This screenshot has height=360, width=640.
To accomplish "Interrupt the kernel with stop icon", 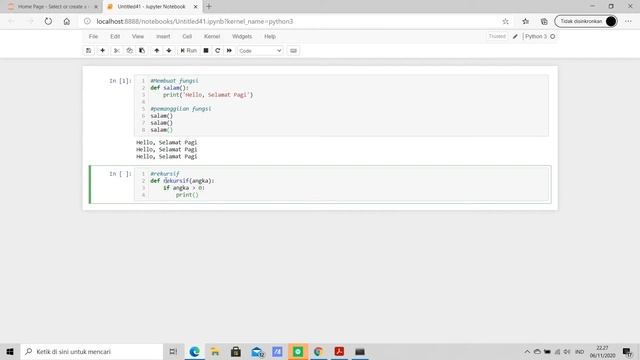I will [x=206, y=51].
